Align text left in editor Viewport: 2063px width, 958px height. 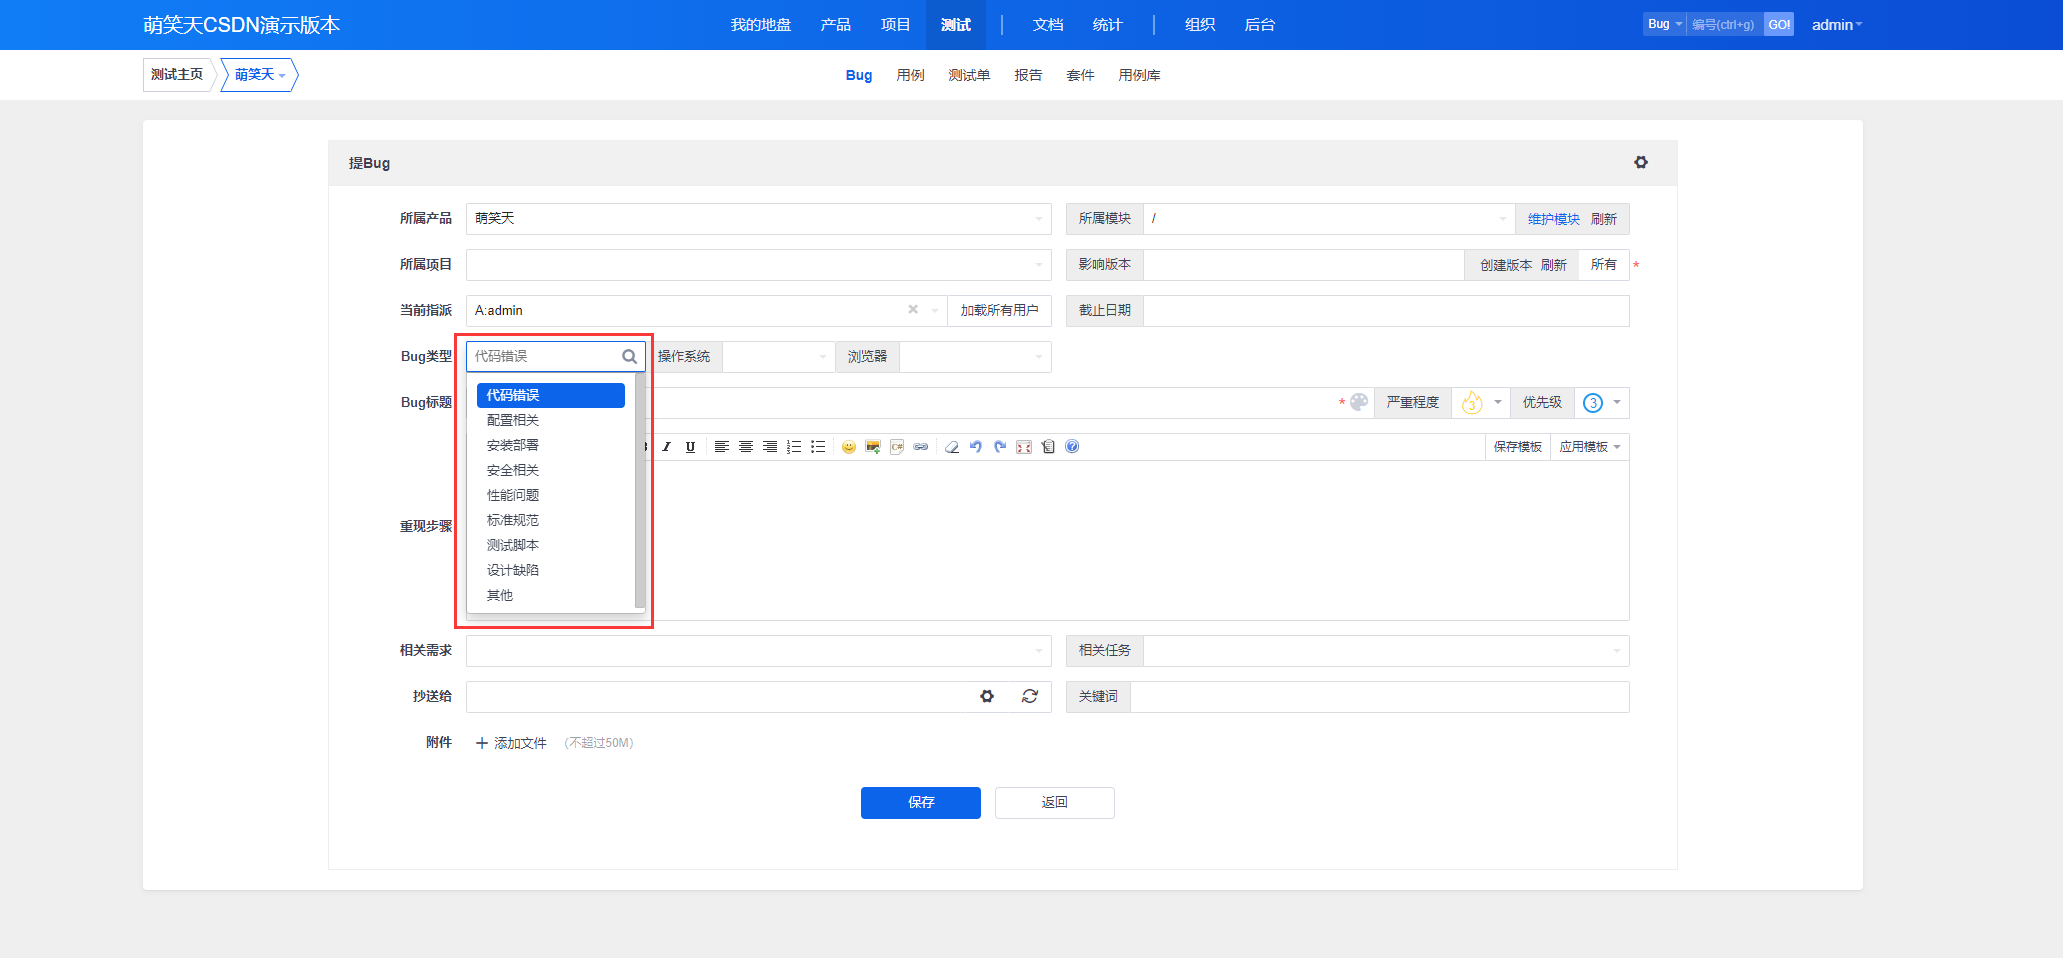click(x=721, y=447)
